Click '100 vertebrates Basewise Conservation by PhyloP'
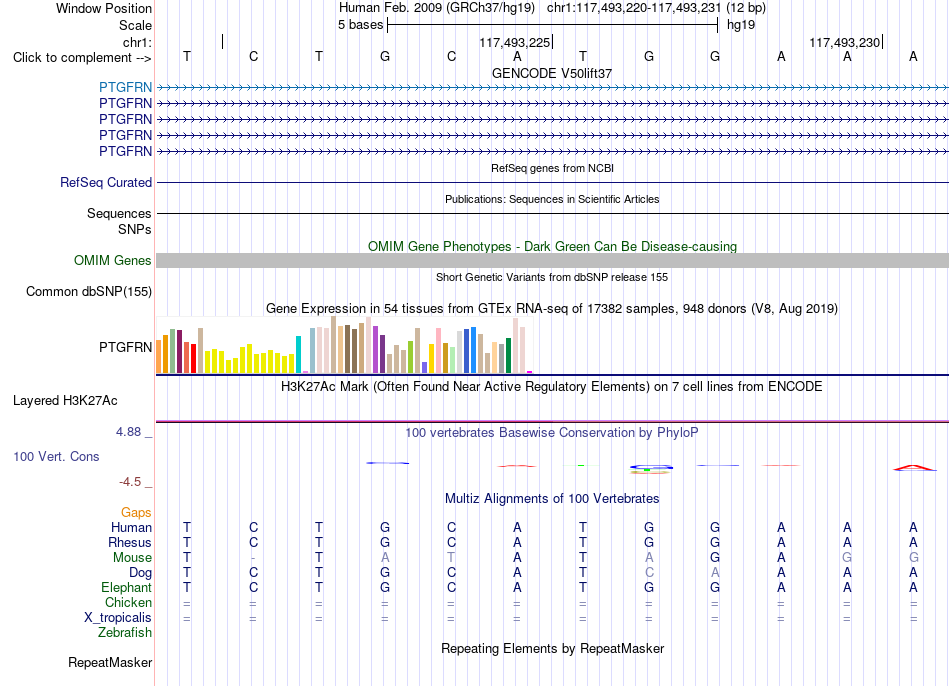Image resolution: width=950 pixels, height=686 pixels. [x=552, y=432]
